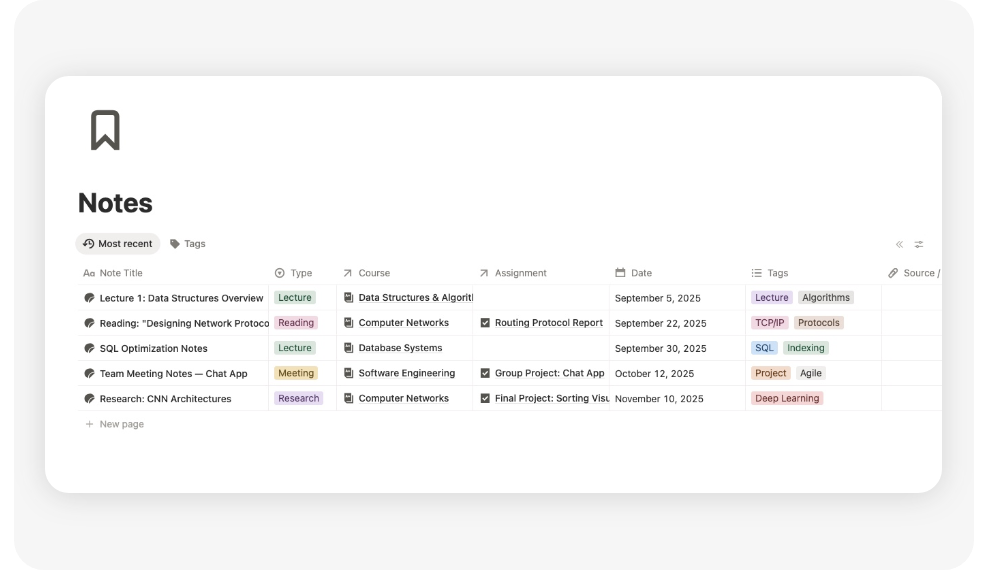
Task: Click the page icon beside Research: CNN Architectures
Action: pyautogui.click(x=89, y=398)
